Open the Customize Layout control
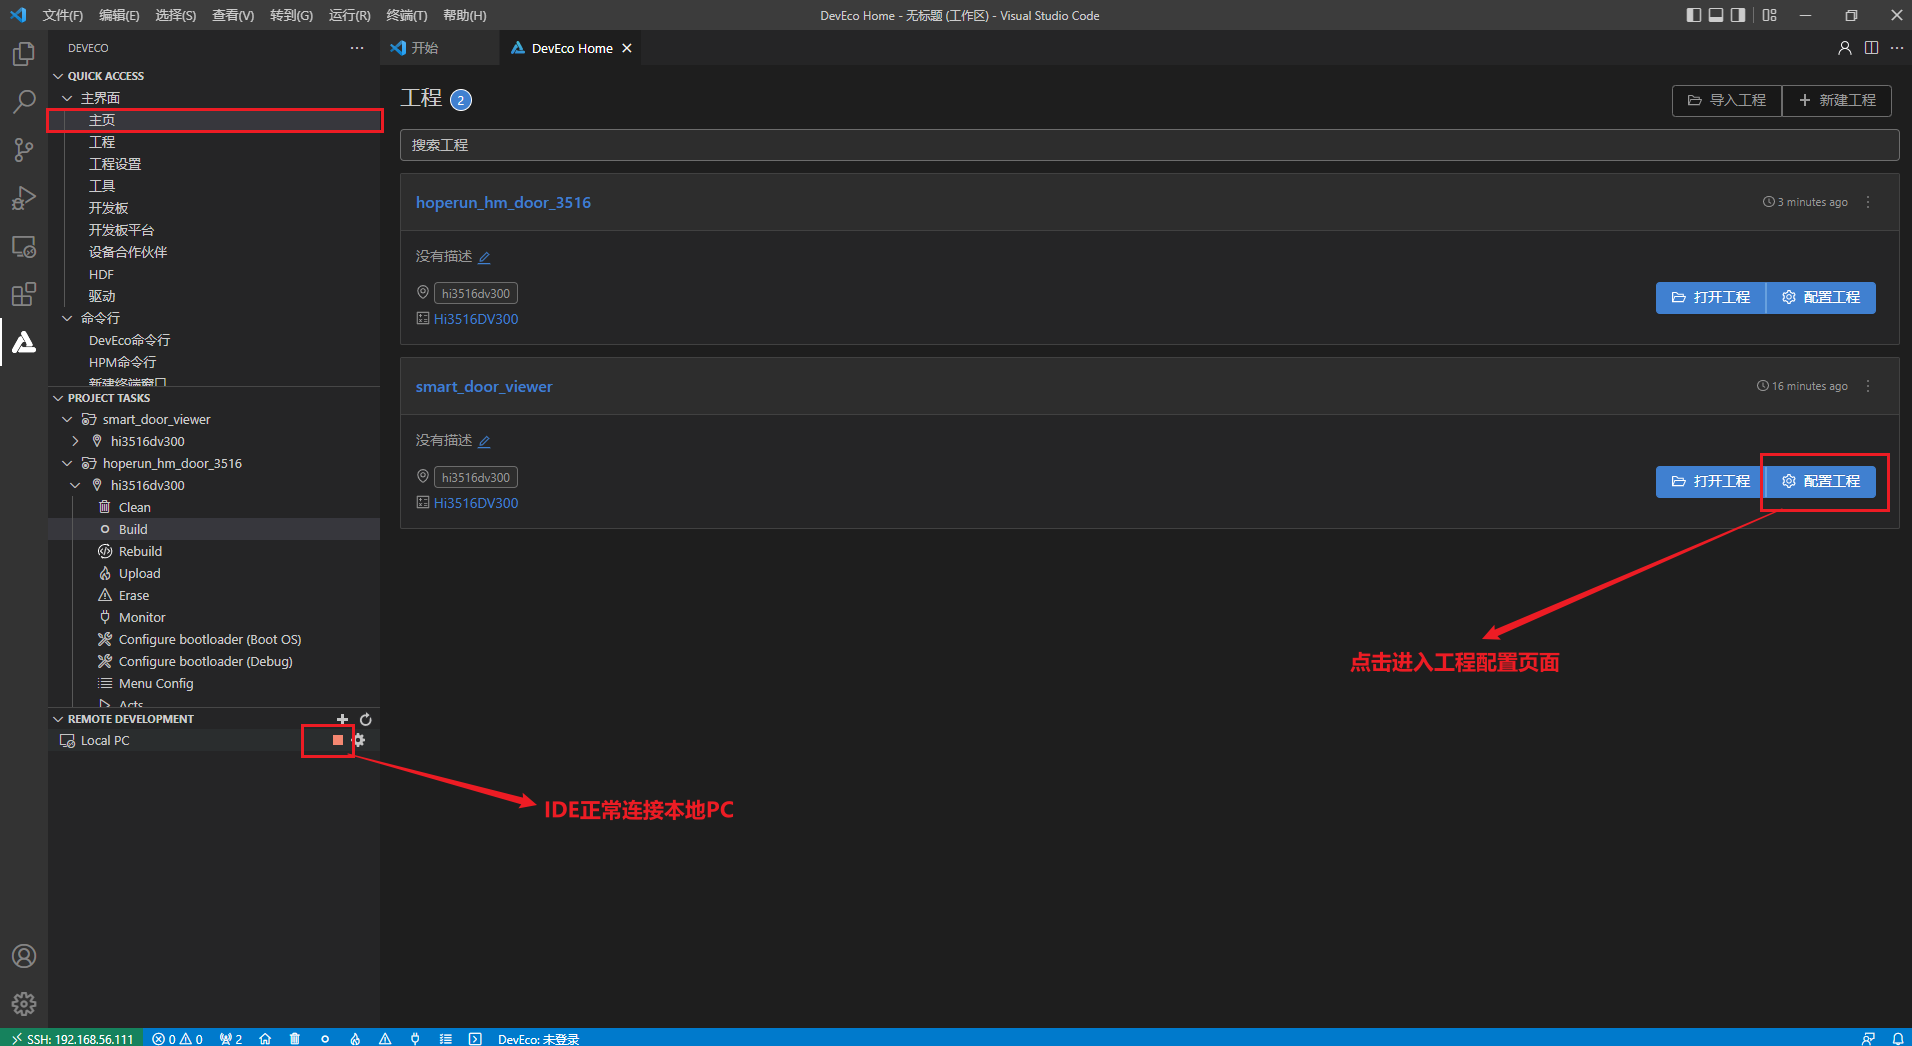The height and width of the screenshot is (1046, 1912). (1770, 15)
